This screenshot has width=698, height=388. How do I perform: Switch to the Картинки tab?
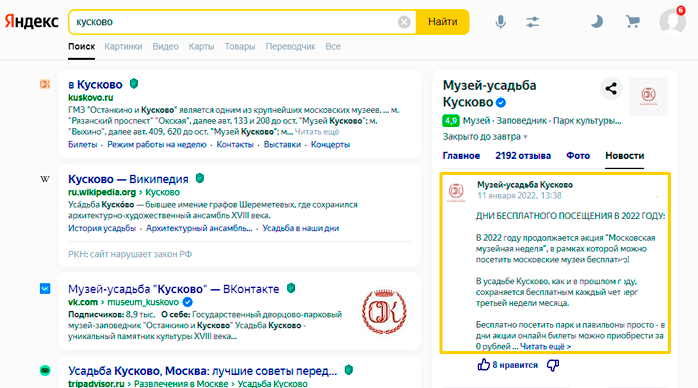tap(123, 46)
